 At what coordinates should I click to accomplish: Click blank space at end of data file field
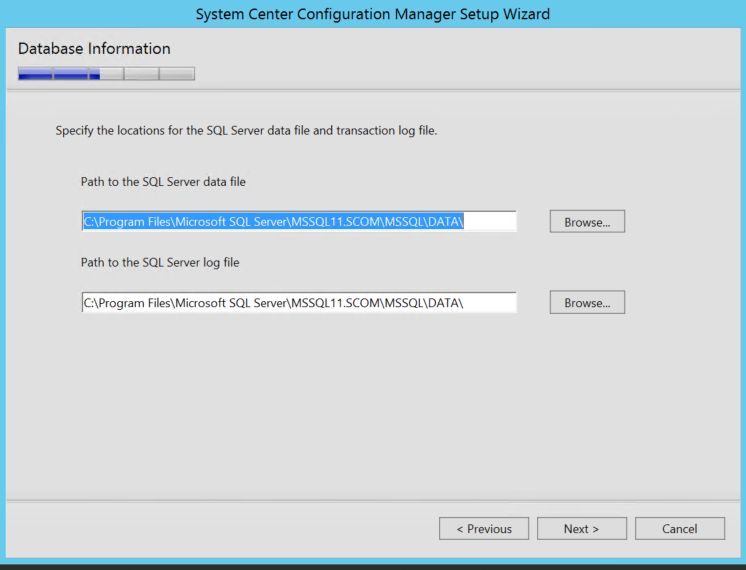(490, 222)
